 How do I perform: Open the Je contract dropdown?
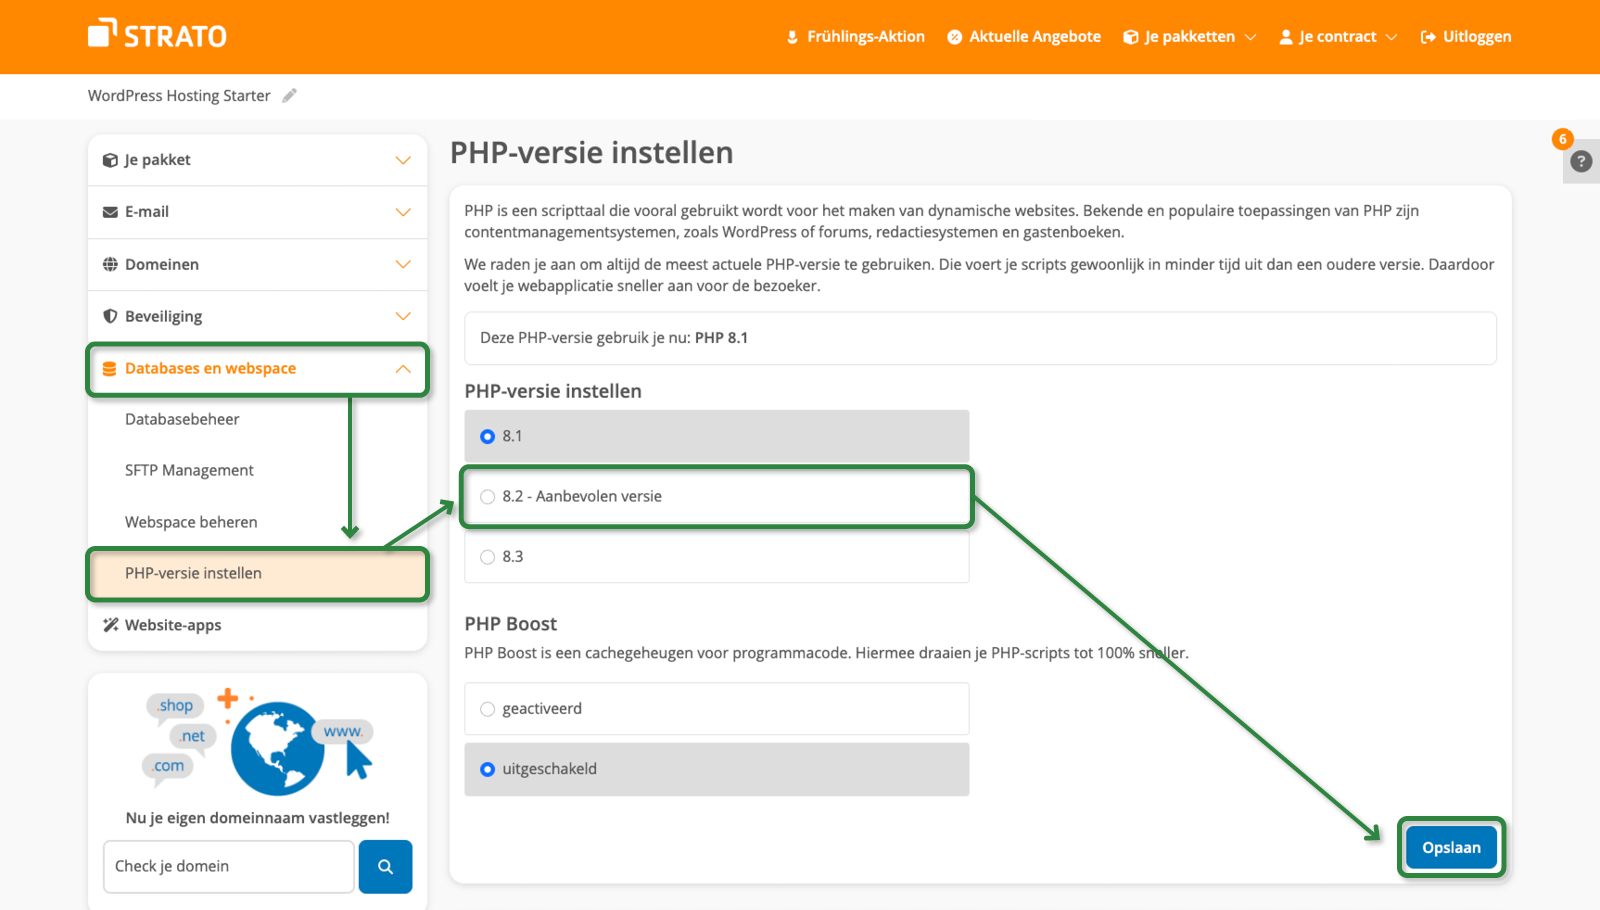pos(1337,36)
